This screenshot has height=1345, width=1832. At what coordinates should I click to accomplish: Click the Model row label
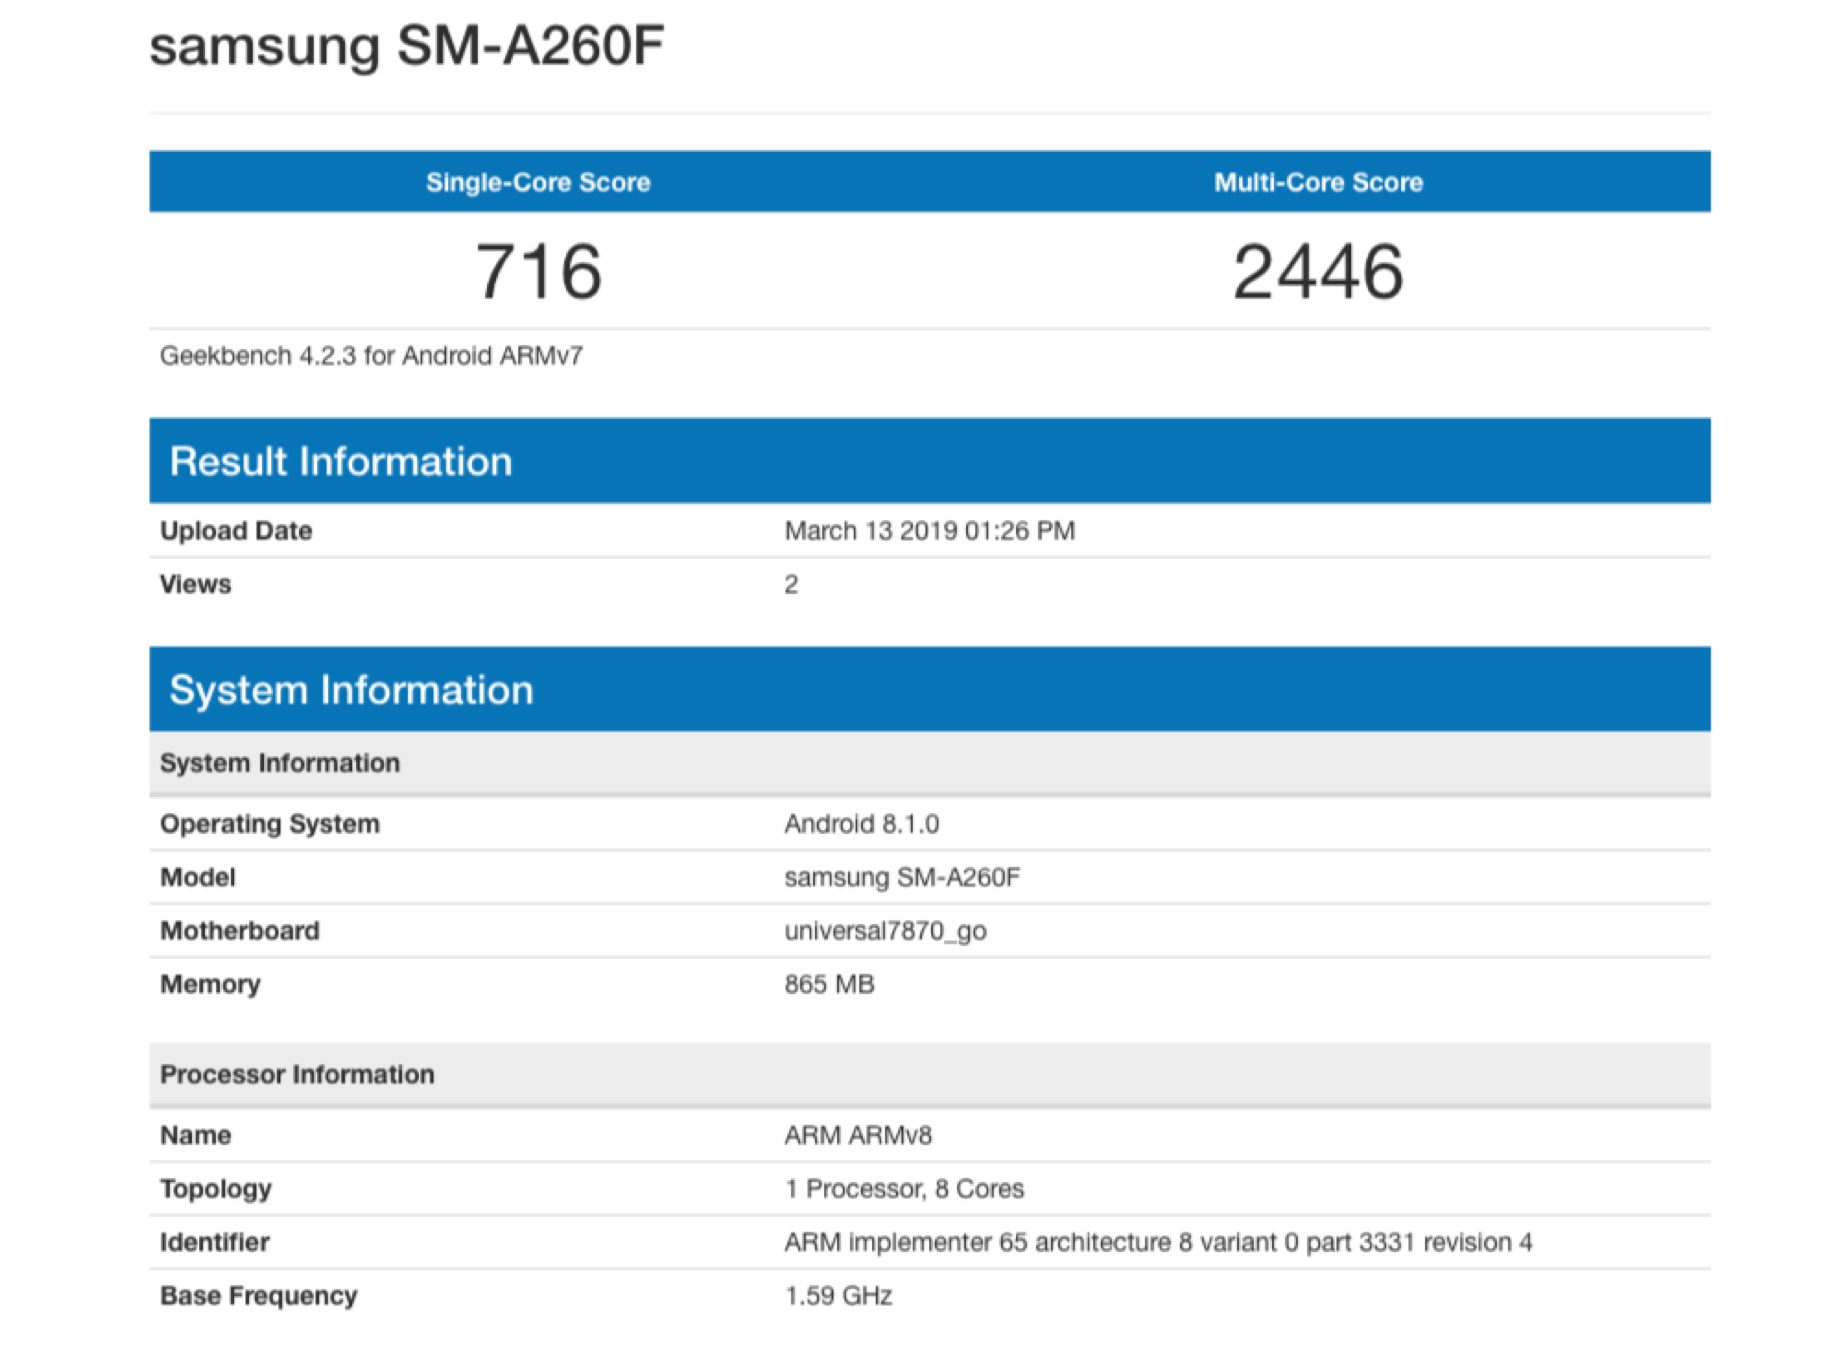click(198, 877)
